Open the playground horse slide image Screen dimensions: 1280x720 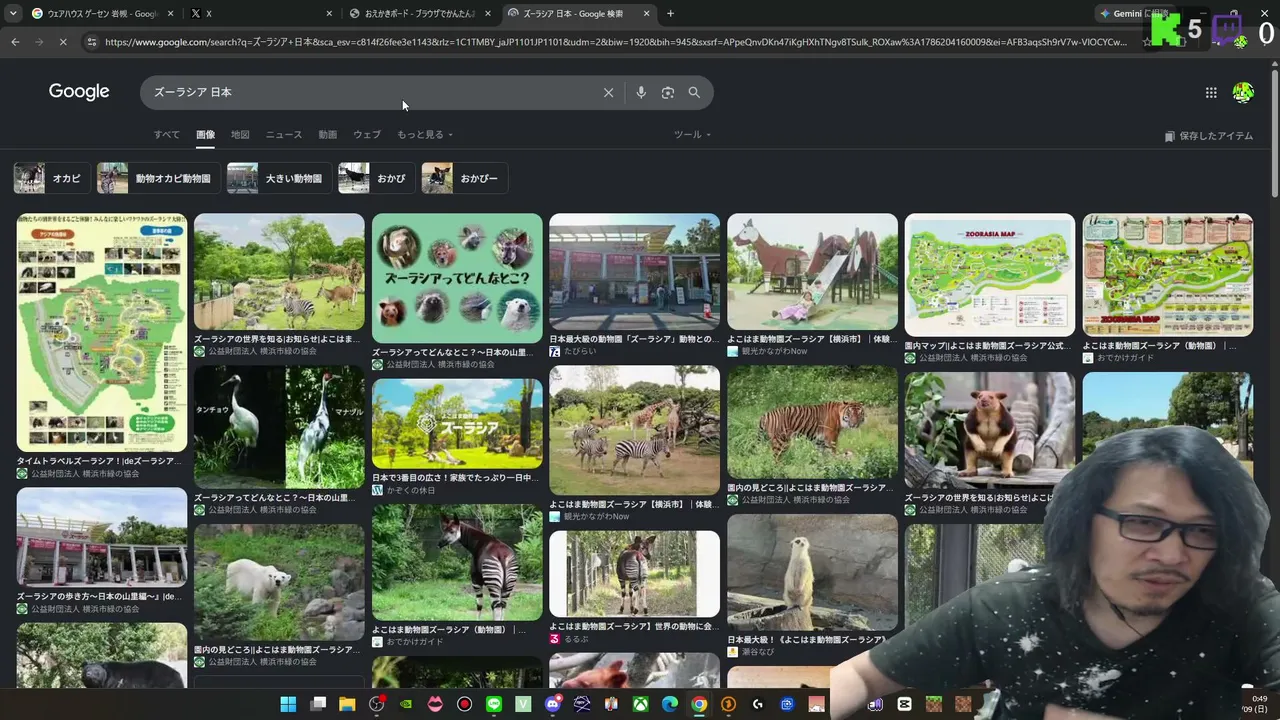pos(812,272)
